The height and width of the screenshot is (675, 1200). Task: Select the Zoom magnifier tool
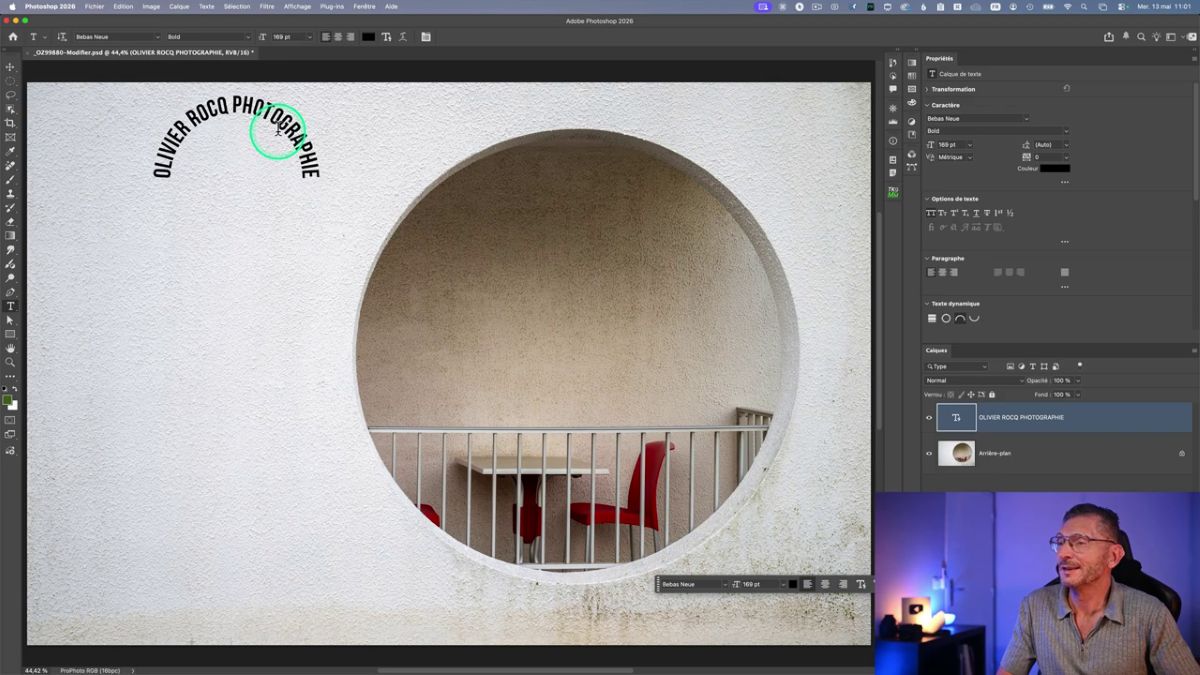tap(10, 362)
